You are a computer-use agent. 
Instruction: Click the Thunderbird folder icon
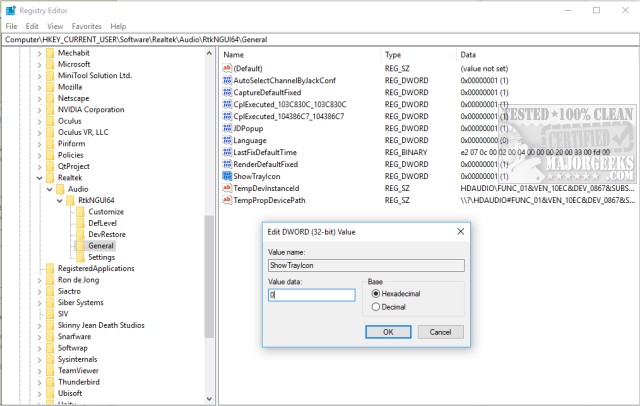pyautogui.click(x=50, y=382)
